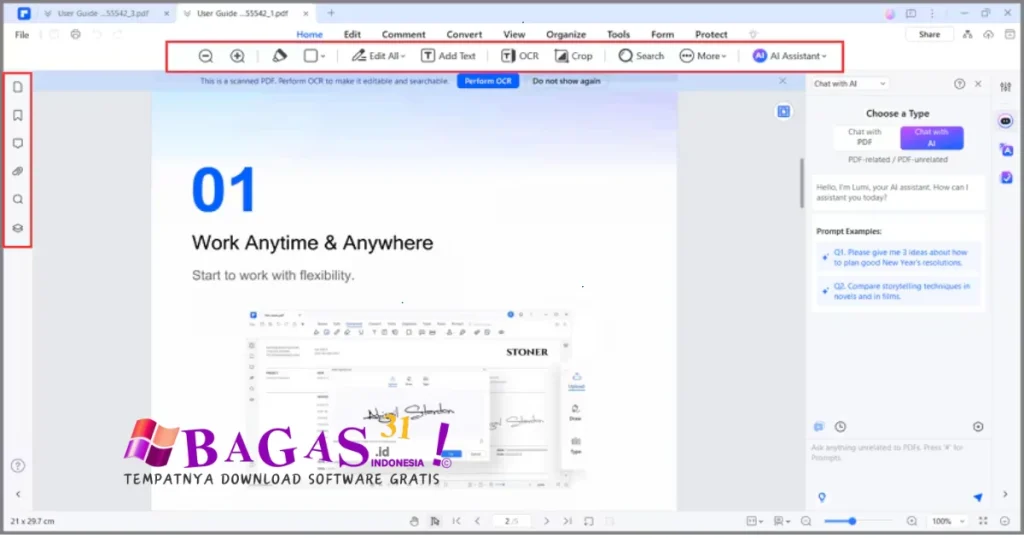Click the zoom out magnifier in the toolbar

206,56
